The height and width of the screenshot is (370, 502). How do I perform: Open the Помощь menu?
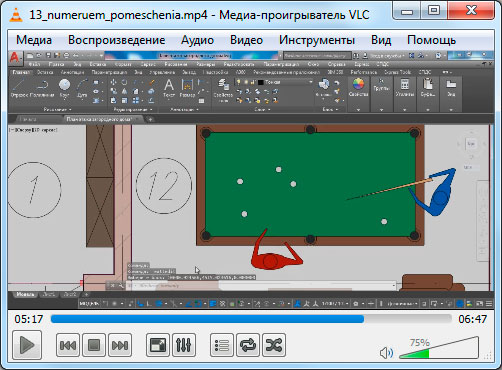[x=431, y=40]
